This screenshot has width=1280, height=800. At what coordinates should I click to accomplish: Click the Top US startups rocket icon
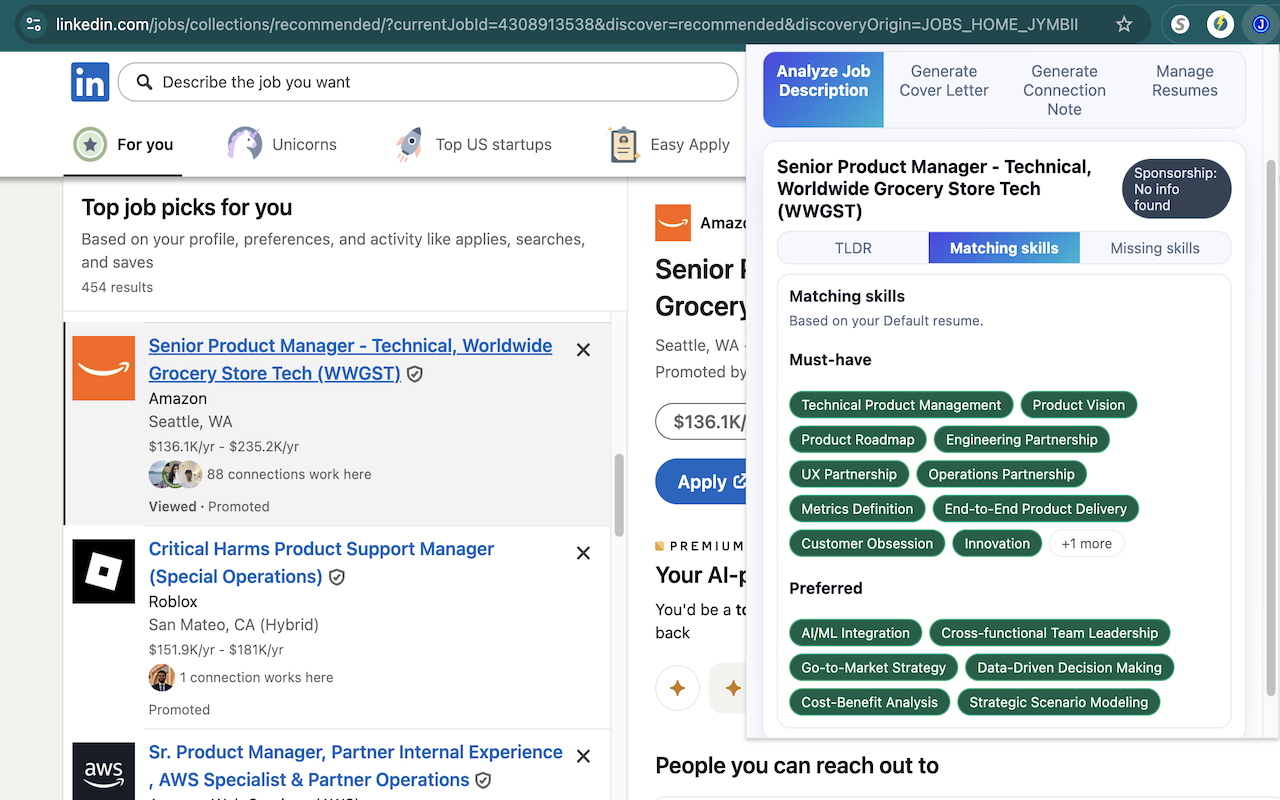point(409,144)
